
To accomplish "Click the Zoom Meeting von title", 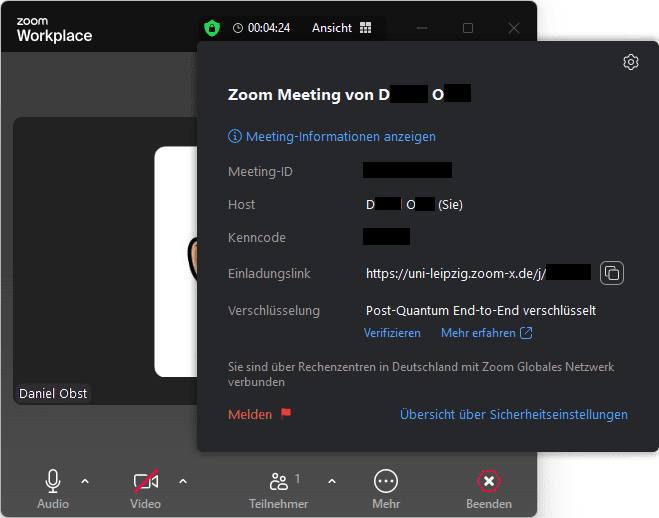I will (x=349, y=94).
